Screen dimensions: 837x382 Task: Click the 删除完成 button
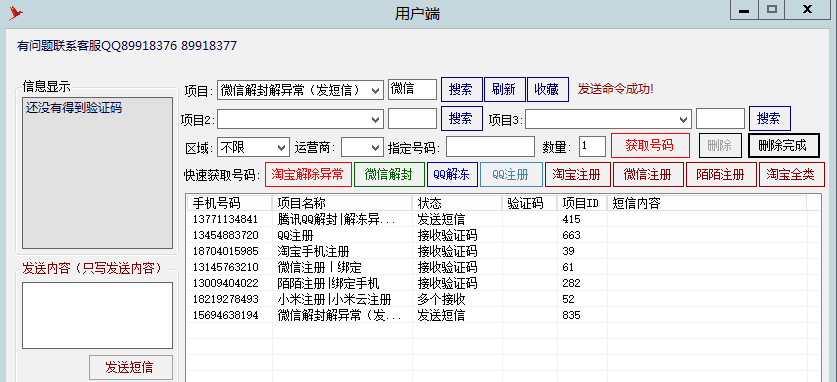pos(783,146)
